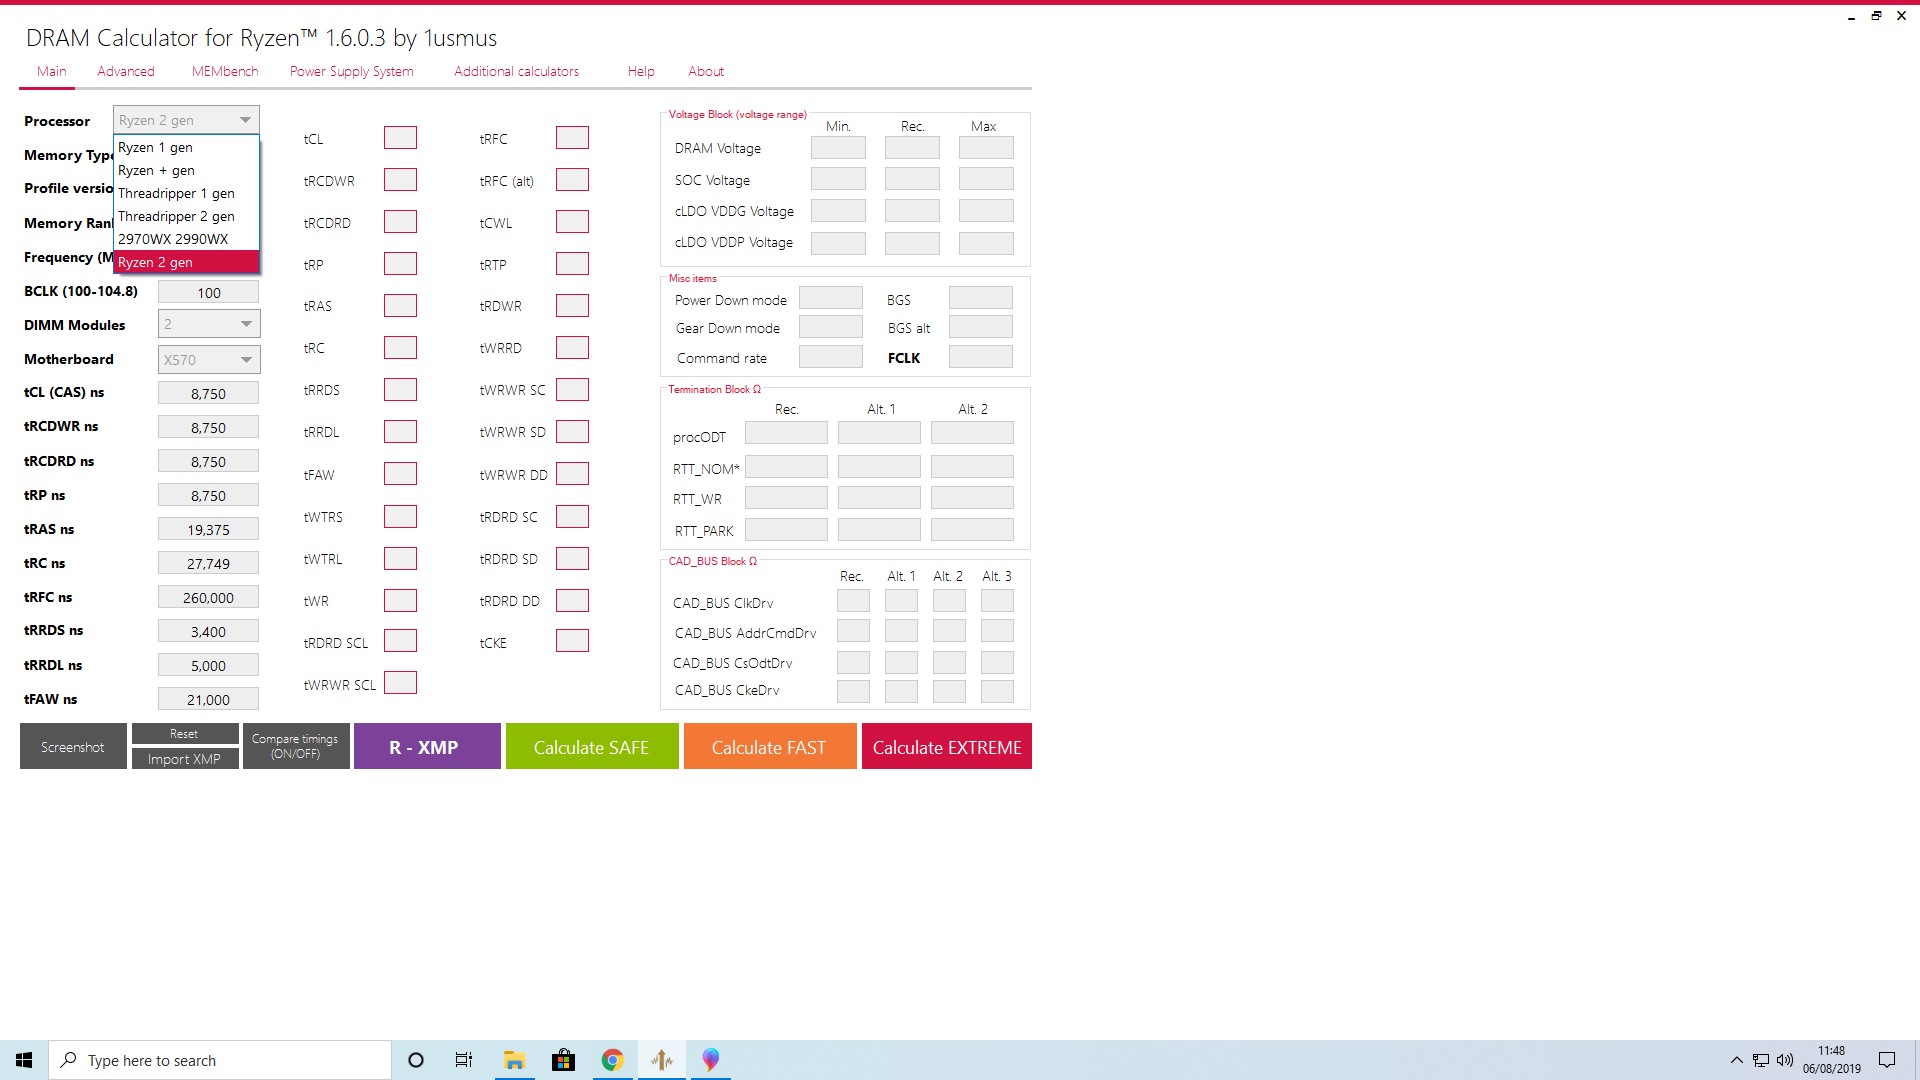Choose Ryzen + gen in processor list

pyautogui.click(x=186, y=170)
